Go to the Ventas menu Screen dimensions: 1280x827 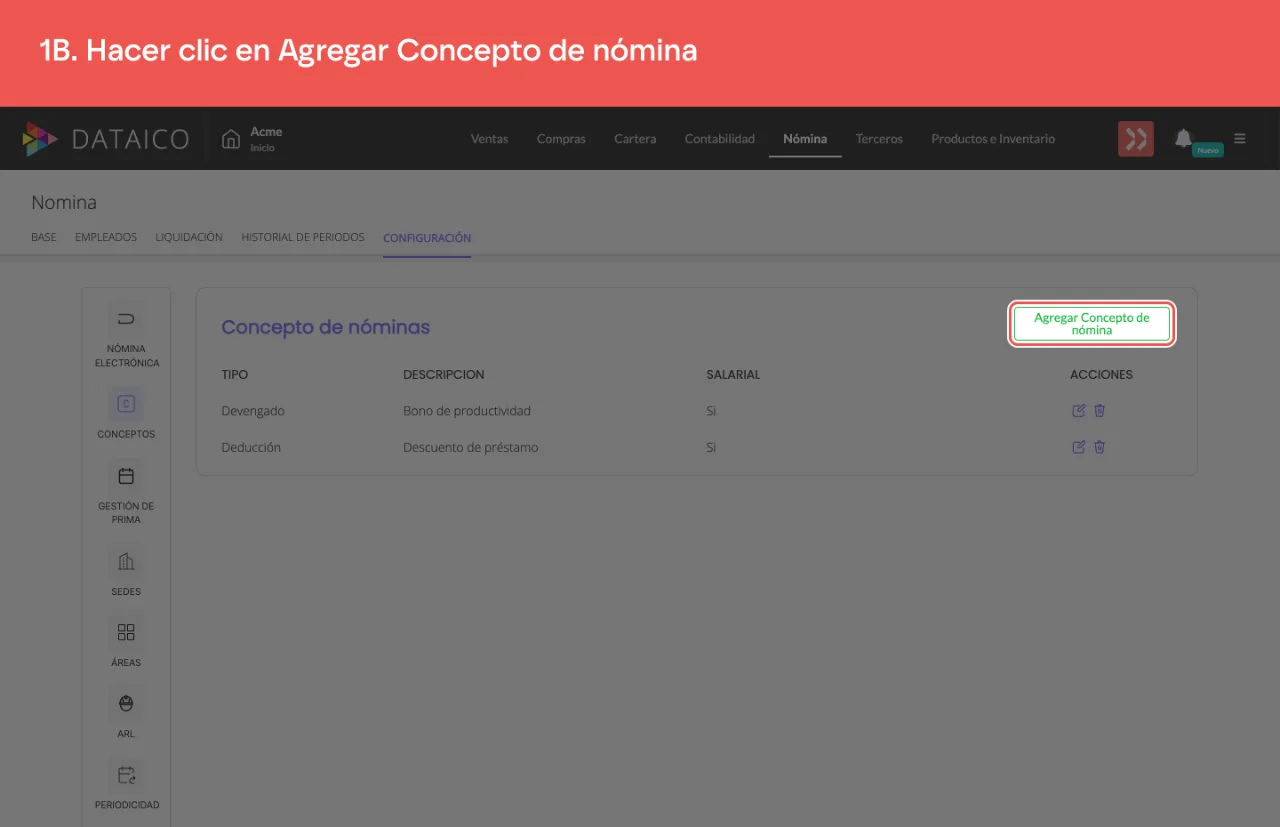click(x=489, y=139)
